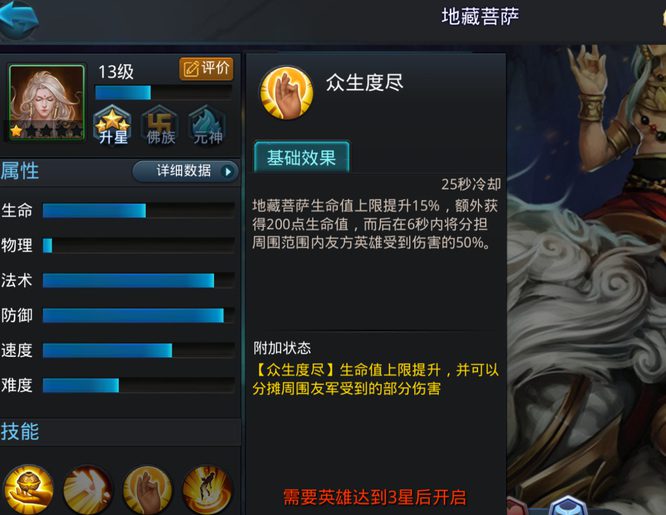666x515 pixels.
Task: Click the 法术 attribute bar
Action: click(138, 280)
